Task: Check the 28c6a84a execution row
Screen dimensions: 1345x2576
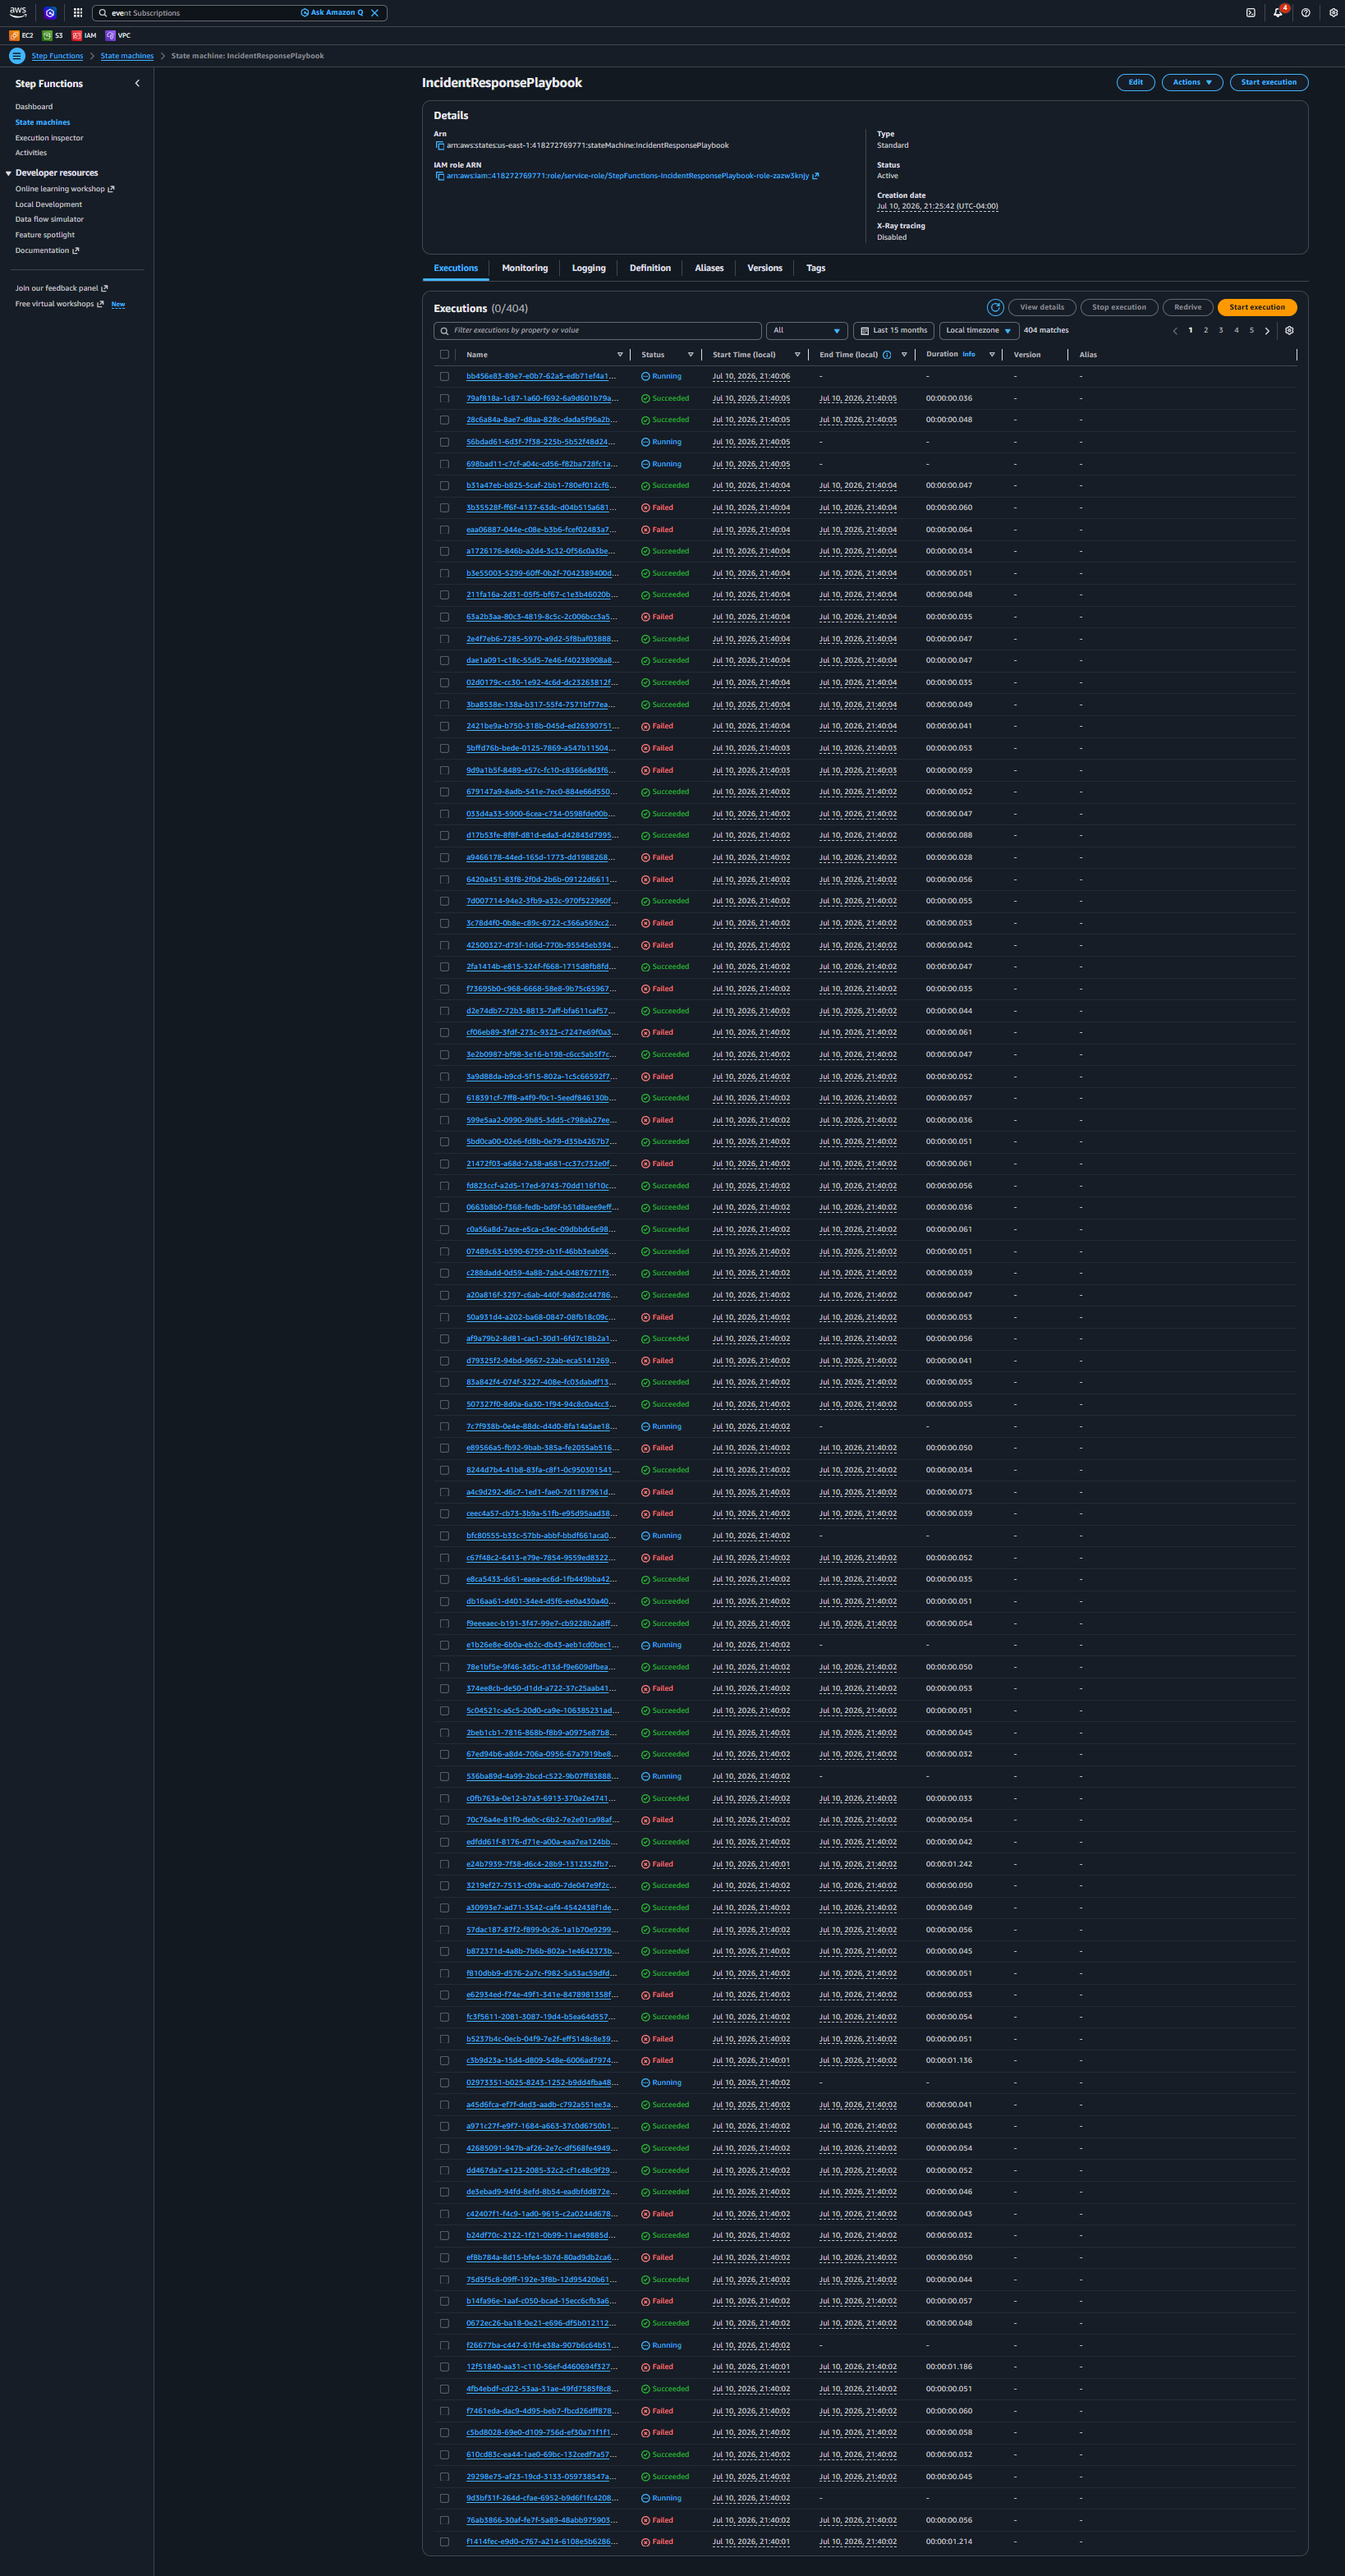Action: pyautogui.click(x=444, y=420)
